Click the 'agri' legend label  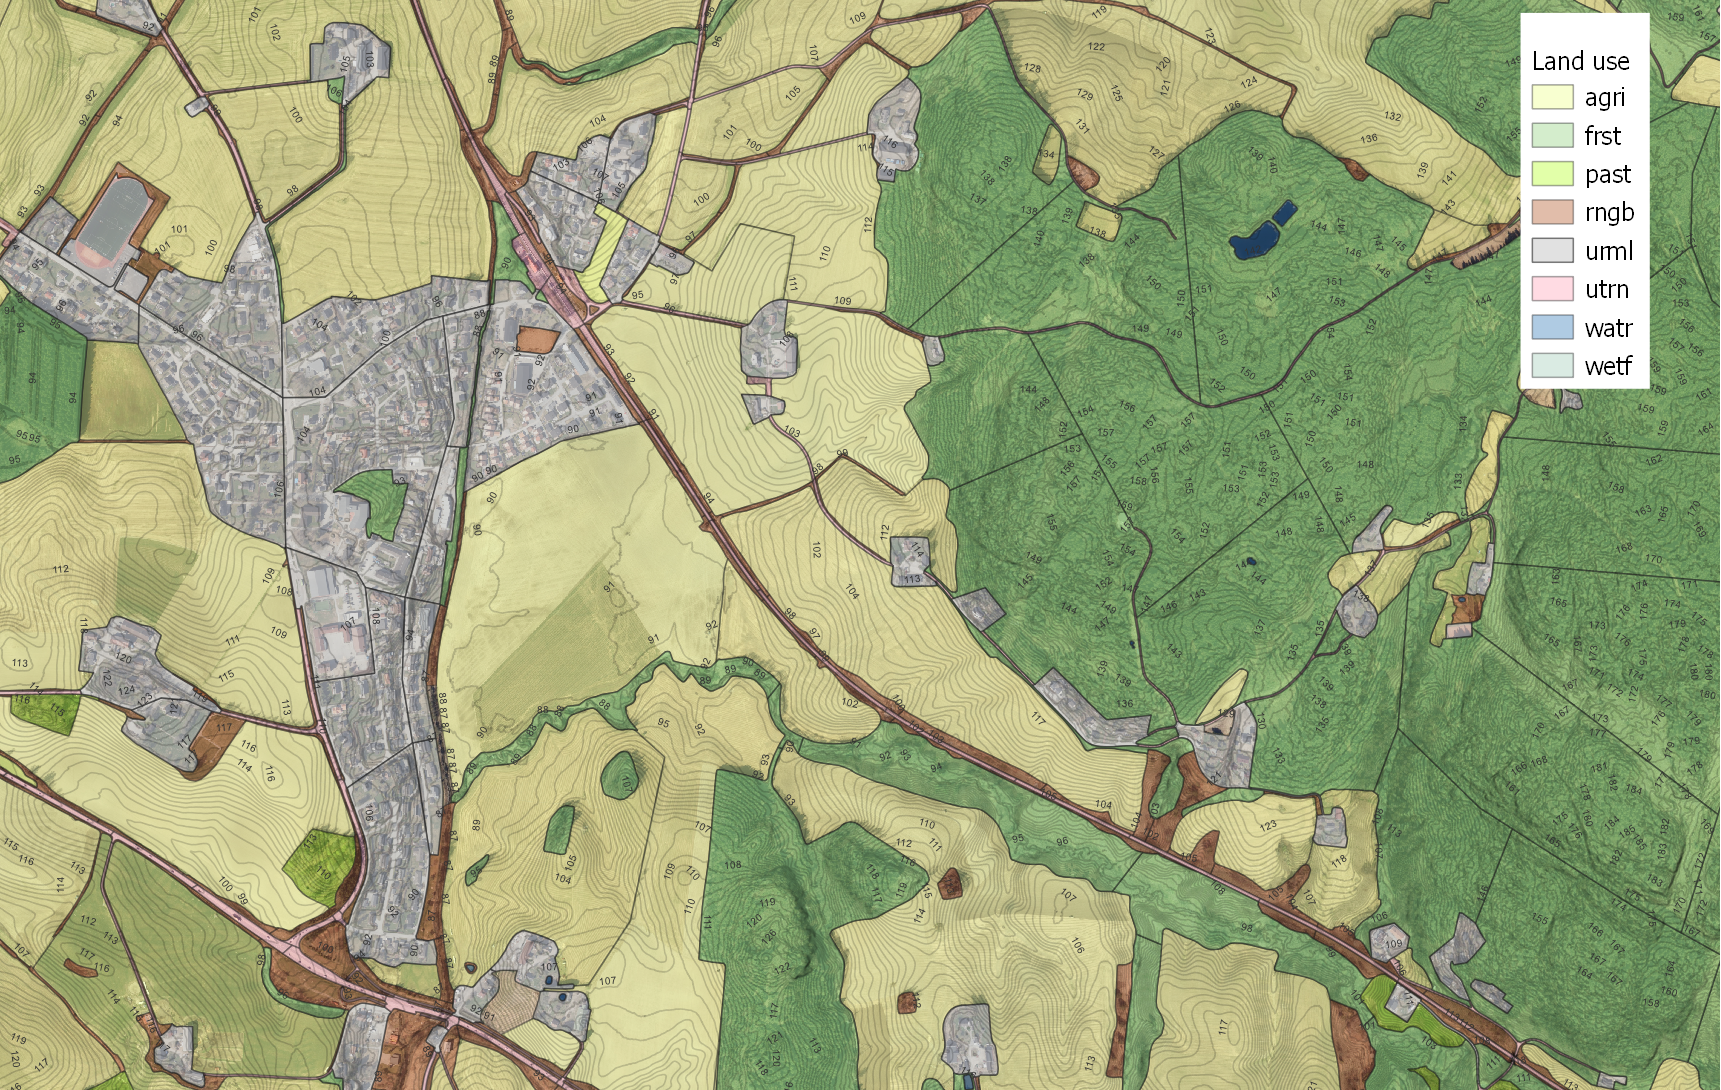click(1605, 98)
